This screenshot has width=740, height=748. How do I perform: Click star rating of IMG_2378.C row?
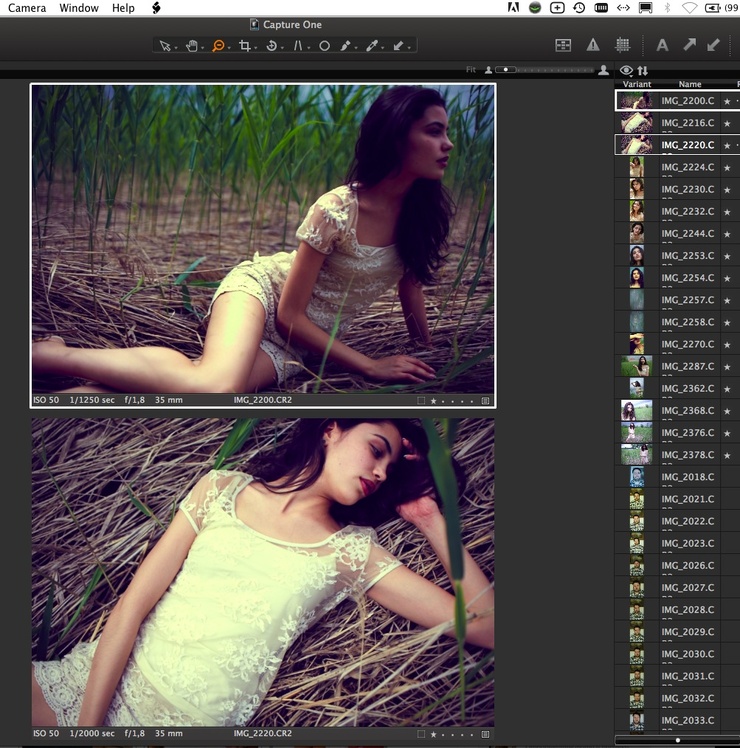pos(727,456)
